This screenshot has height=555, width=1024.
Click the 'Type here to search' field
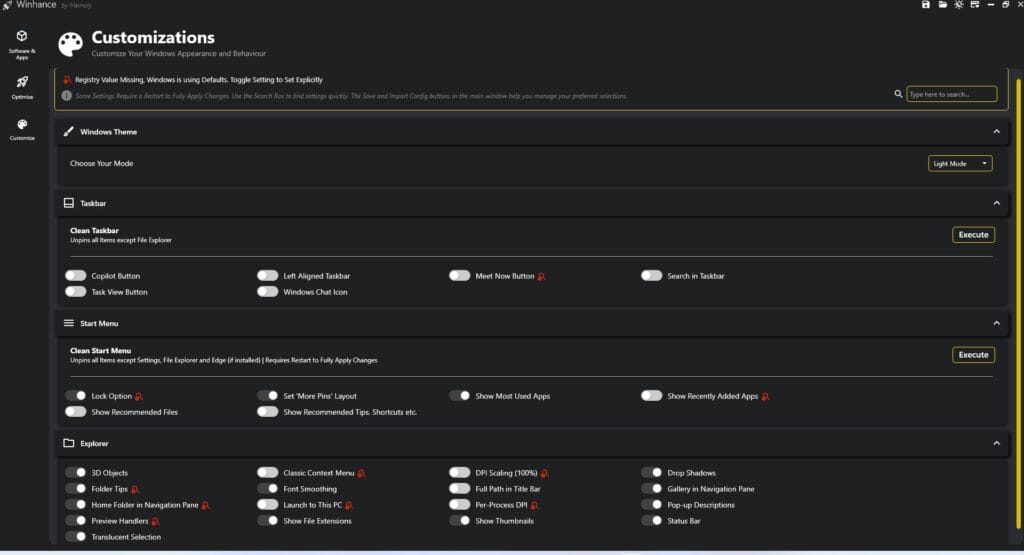(951, 94)
